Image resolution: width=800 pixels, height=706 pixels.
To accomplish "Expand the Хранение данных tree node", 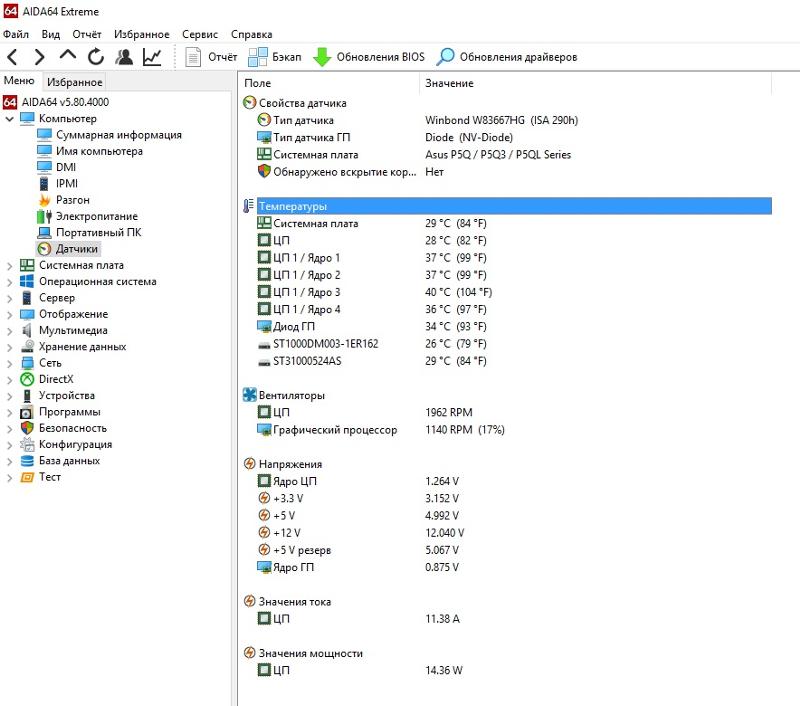I will [x=9, y=347].
